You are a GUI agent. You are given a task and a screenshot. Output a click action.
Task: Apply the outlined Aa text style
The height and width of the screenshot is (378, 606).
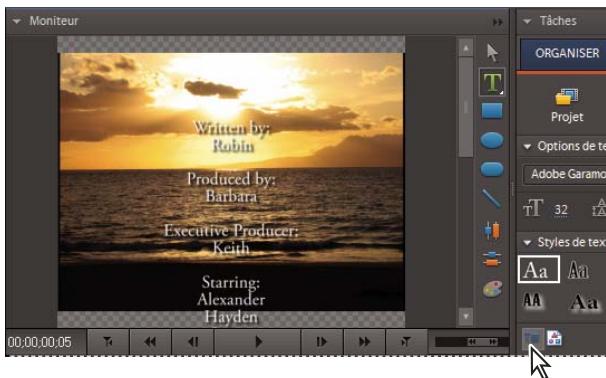(579, 270)
